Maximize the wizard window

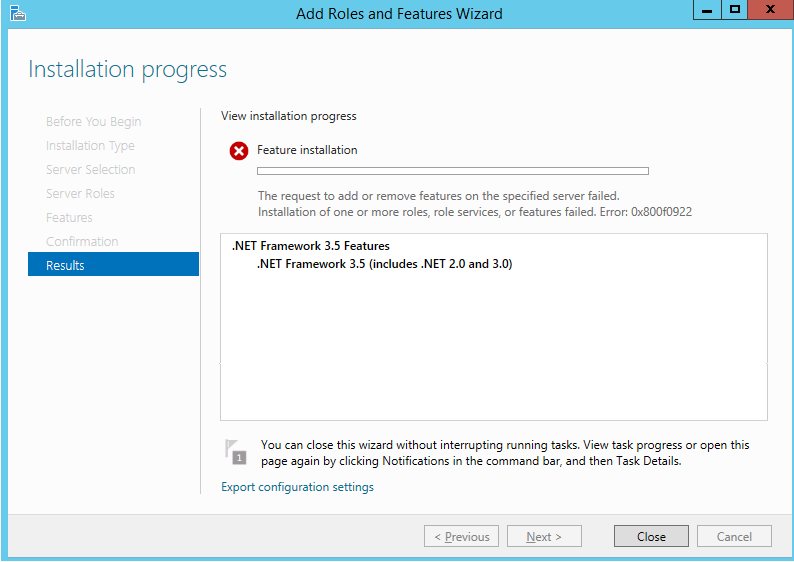pos(734,10)
